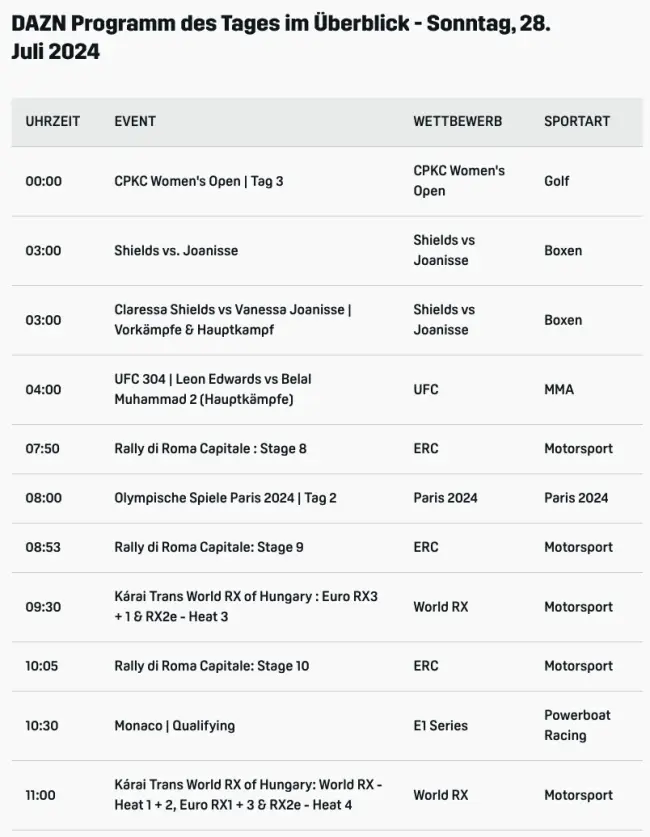Open Claressa Shields vs Vanessa Joanisse event
Viewport: 650px width, 837px height.
point(232,320)
